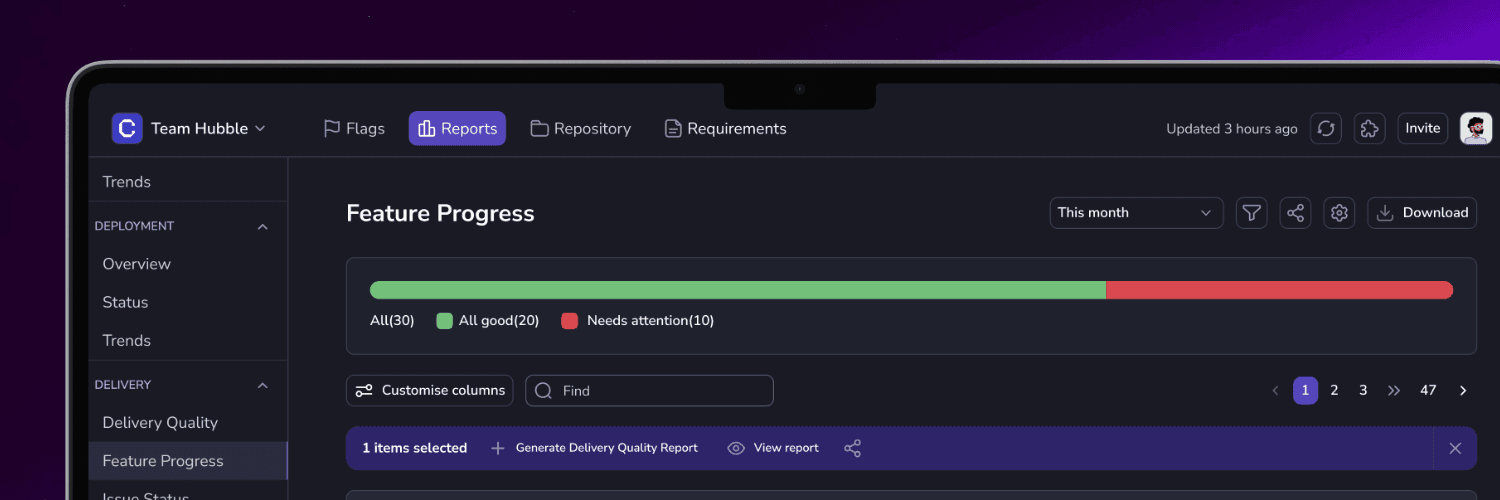
Task: Click the refresh sync icon button
Action: click(x=1326, y=128)
